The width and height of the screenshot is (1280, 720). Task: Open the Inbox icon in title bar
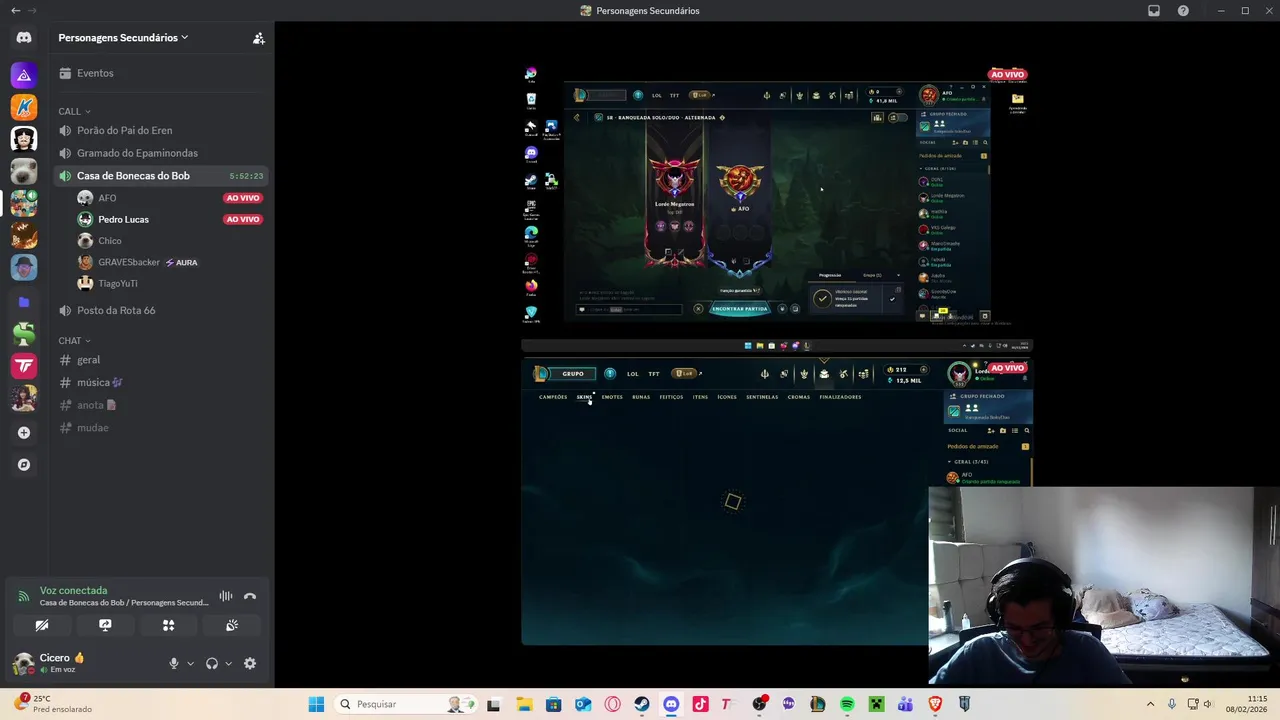click(x=1154, y=11)
